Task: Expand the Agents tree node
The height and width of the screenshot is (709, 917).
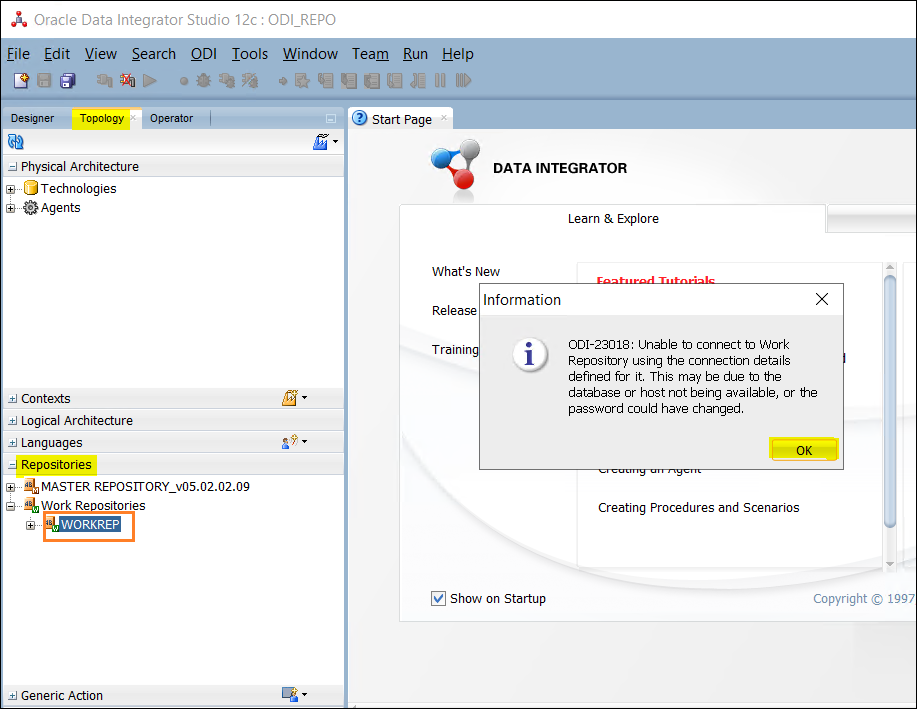Action: tap(11, 208)
